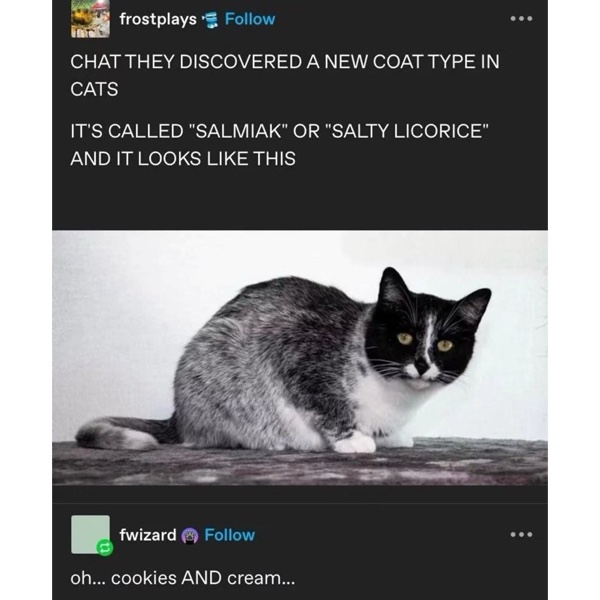Click the "AND IT LOOKS LIKE THIS" line
Screen dimensions: 600x600
coord(183,158)
